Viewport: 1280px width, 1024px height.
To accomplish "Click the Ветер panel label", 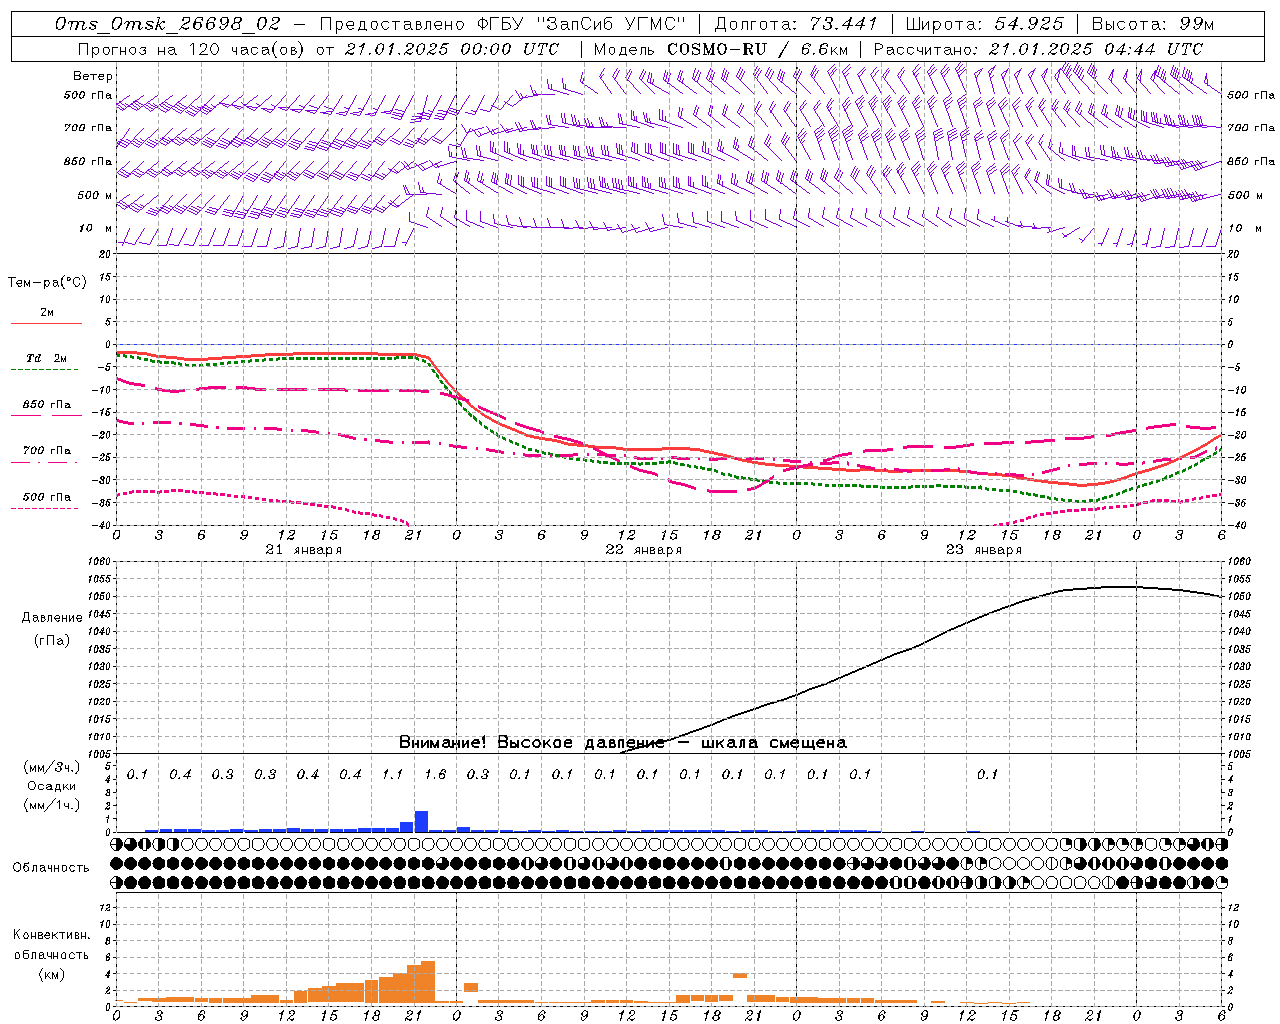I will point(93,76).
